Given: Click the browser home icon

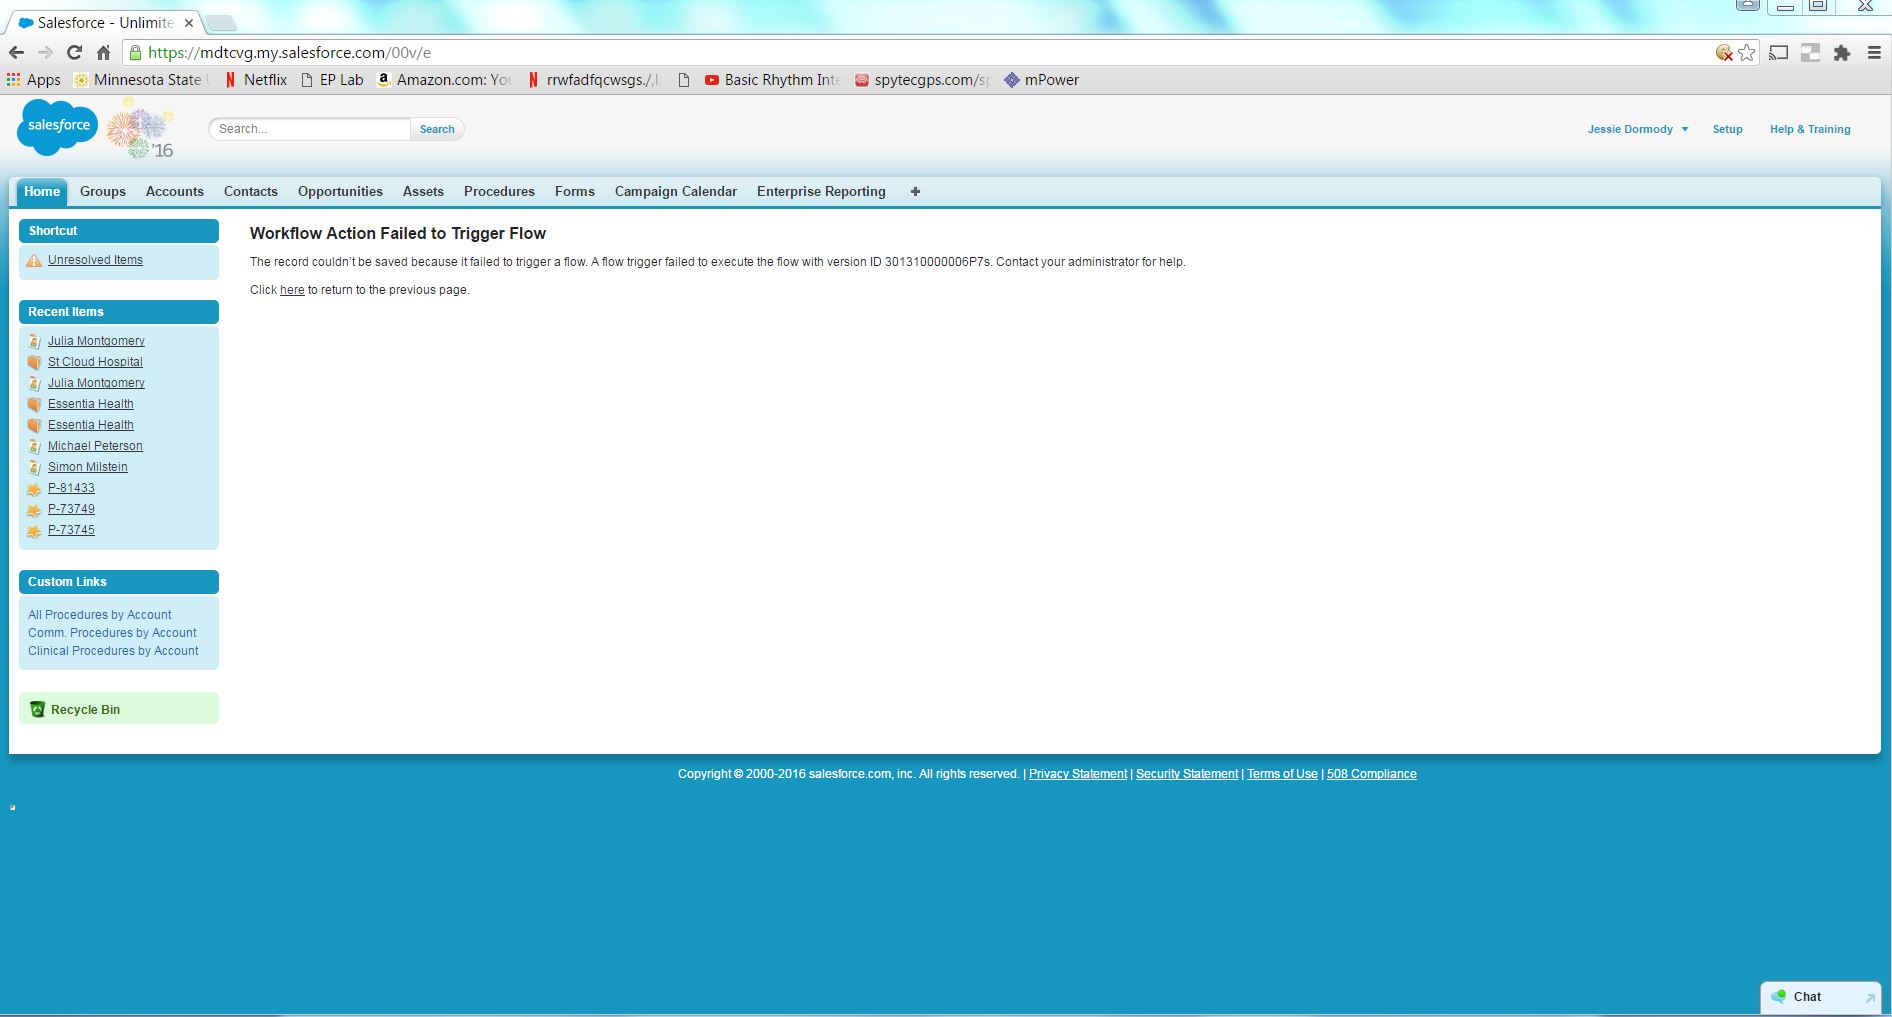Looking at the screenshot, I should click(x=103, y=53).
